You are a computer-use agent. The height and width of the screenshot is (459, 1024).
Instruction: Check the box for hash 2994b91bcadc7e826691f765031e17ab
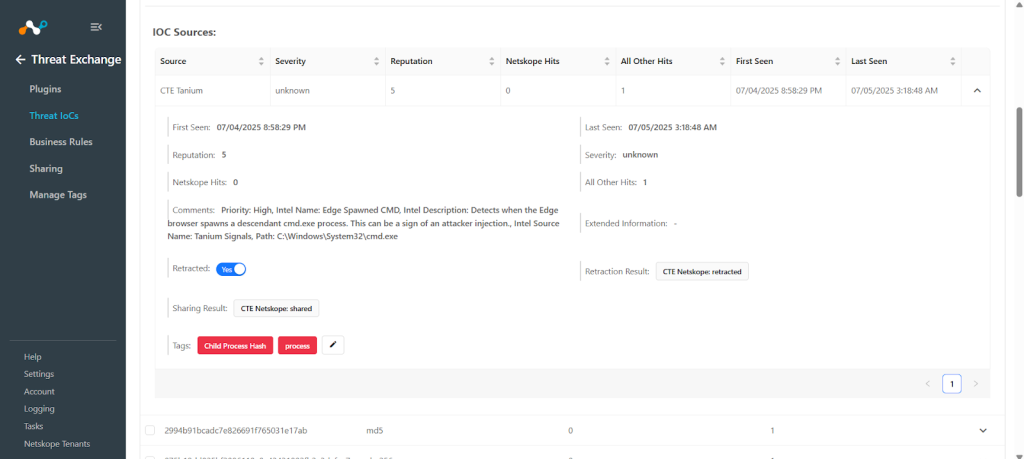point(150,430)
